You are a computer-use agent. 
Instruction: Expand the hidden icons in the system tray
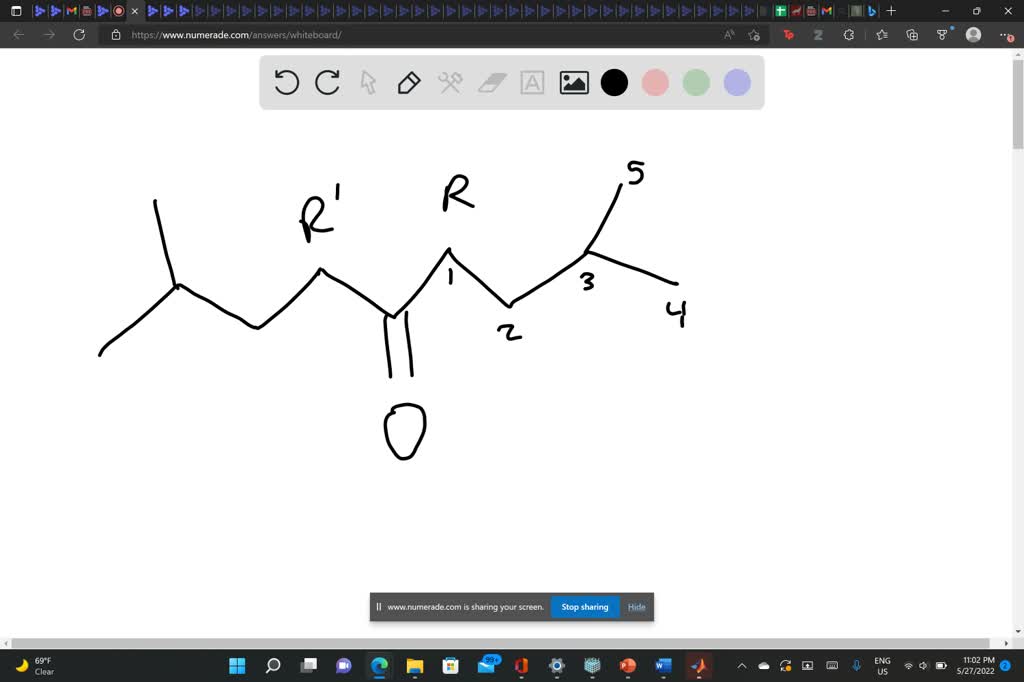(741, 666)
